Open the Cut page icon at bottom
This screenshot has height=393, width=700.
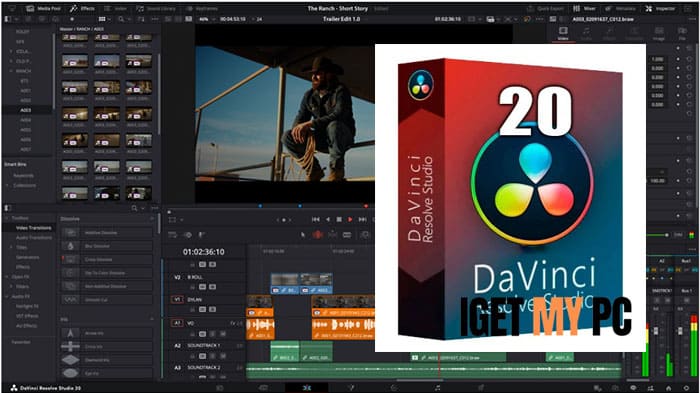(263, 388)
